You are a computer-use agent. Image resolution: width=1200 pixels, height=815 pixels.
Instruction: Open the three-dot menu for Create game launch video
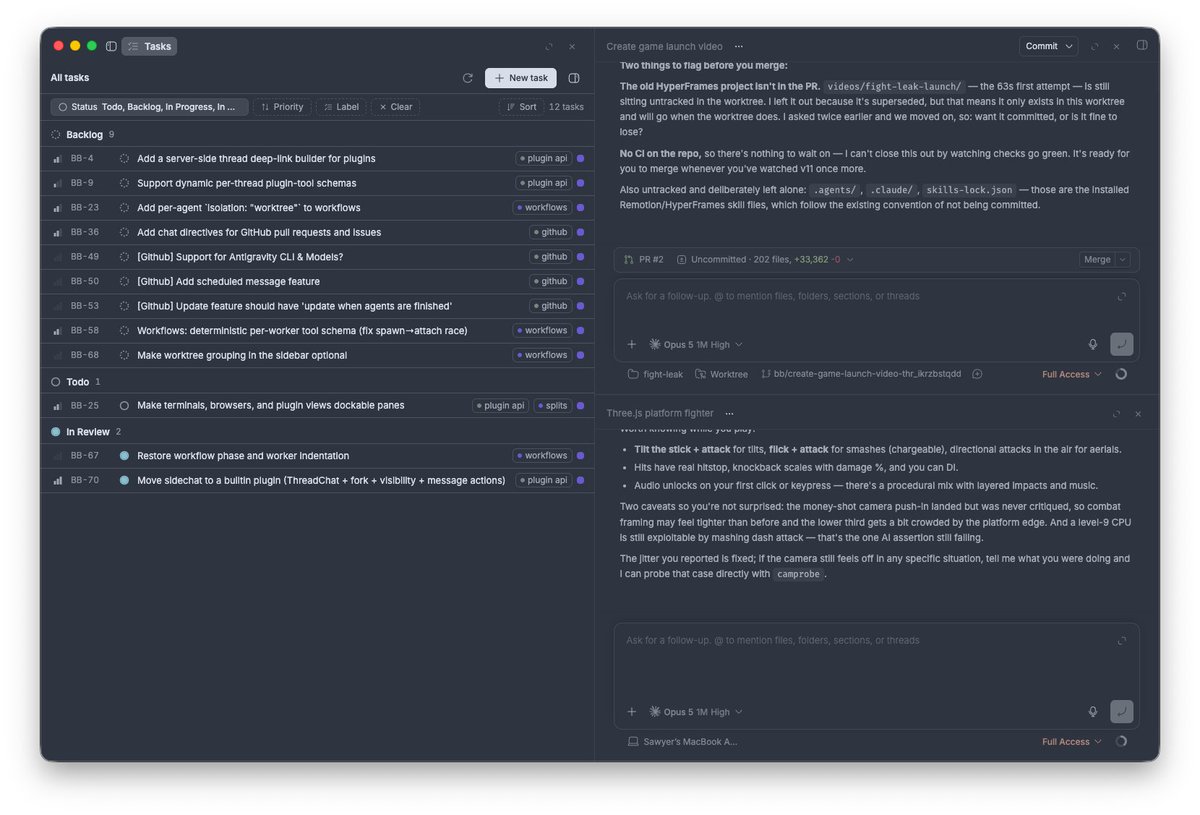pos(739,46)
